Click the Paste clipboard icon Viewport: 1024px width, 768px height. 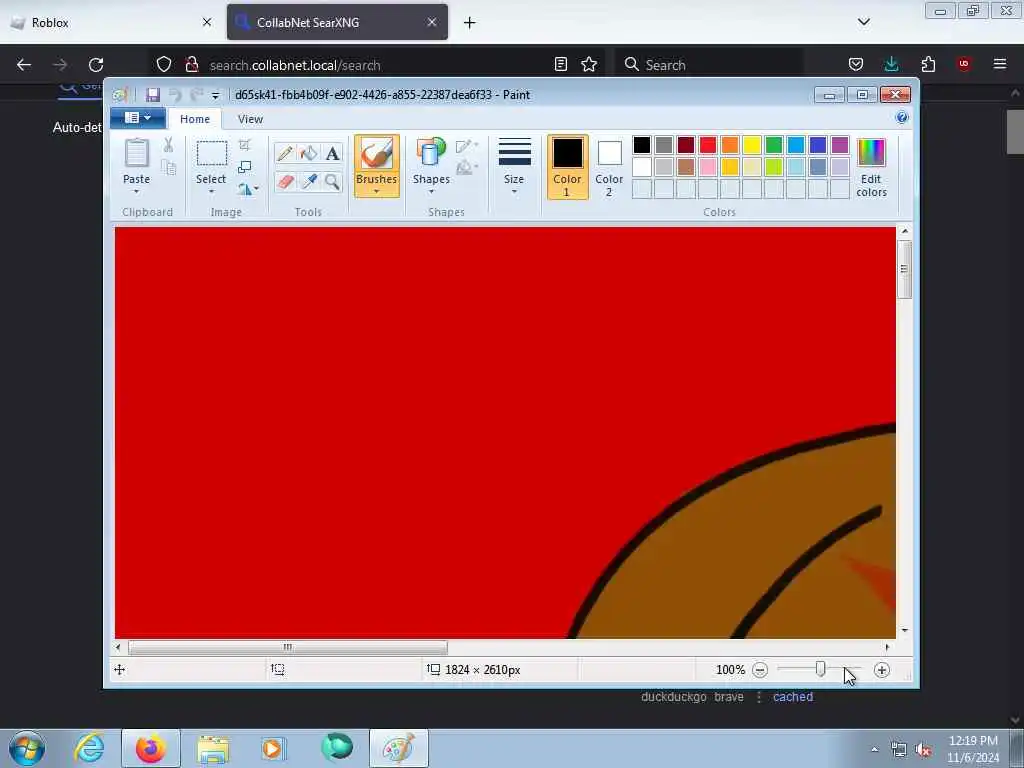[x=136, y=154]
